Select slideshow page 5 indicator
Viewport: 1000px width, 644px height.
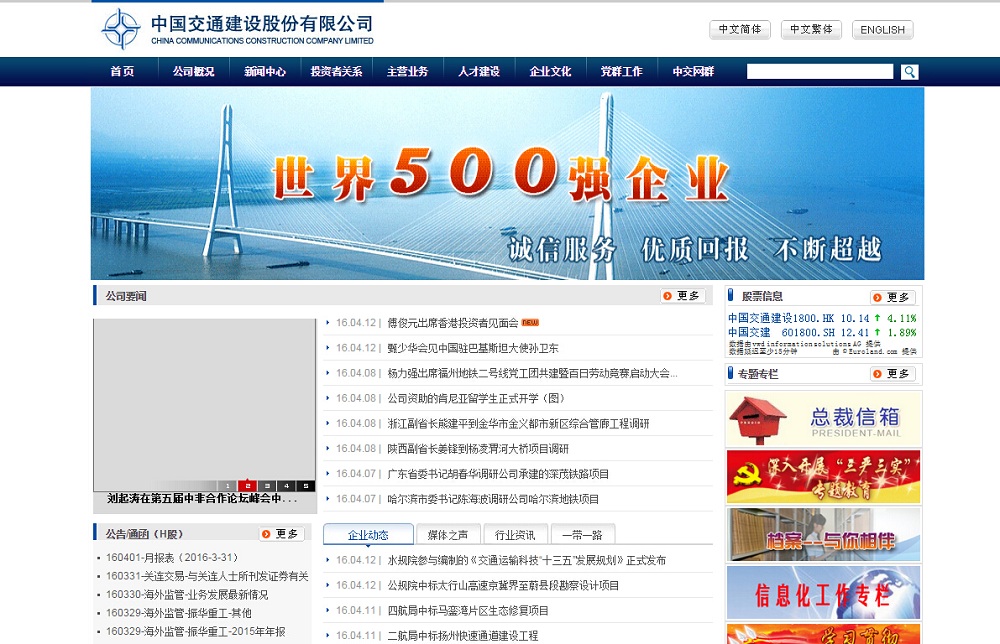305,486
